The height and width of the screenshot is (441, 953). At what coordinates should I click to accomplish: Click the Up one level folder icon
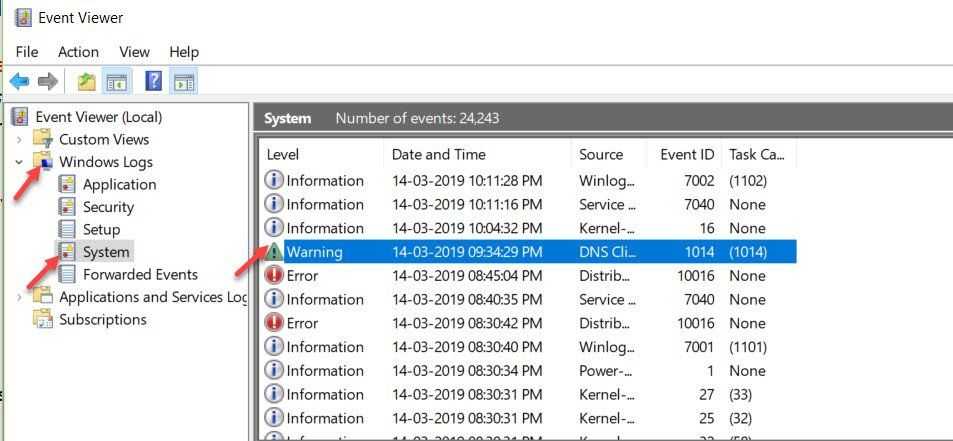[86, 81]
